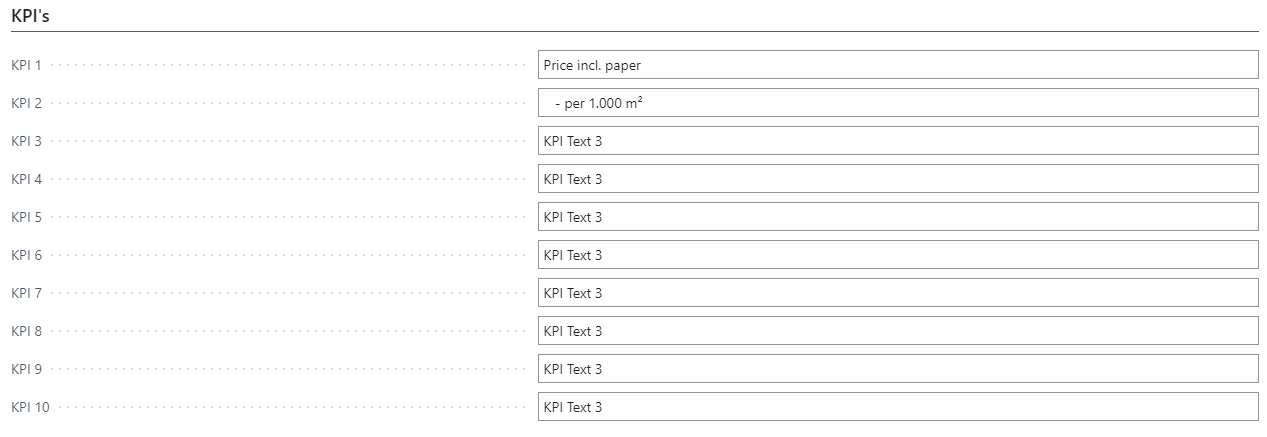Image resolution: width=1267 pixels, height=437 pixels.
Task: Select the KPI 4 text input field
Action: click(x=897, y=179)
